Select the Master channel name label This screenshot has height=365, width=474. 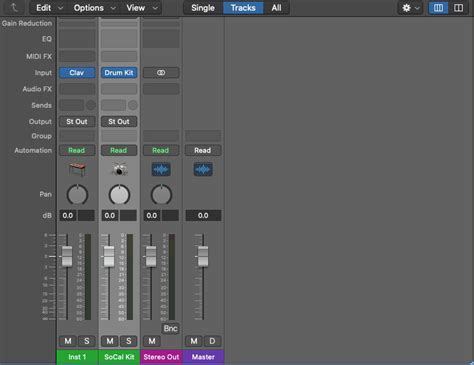(x=203, y=357)
